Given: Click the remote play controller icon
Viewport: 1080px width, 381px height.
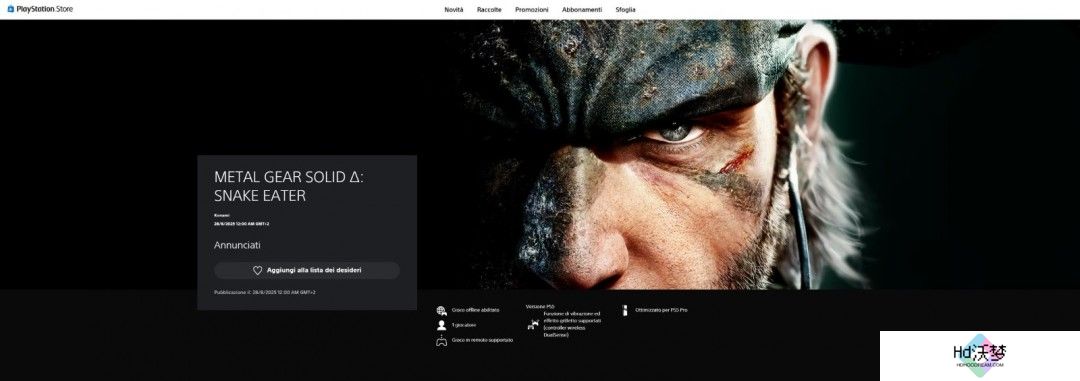Looking at the screenshot, I should point(442,340).
